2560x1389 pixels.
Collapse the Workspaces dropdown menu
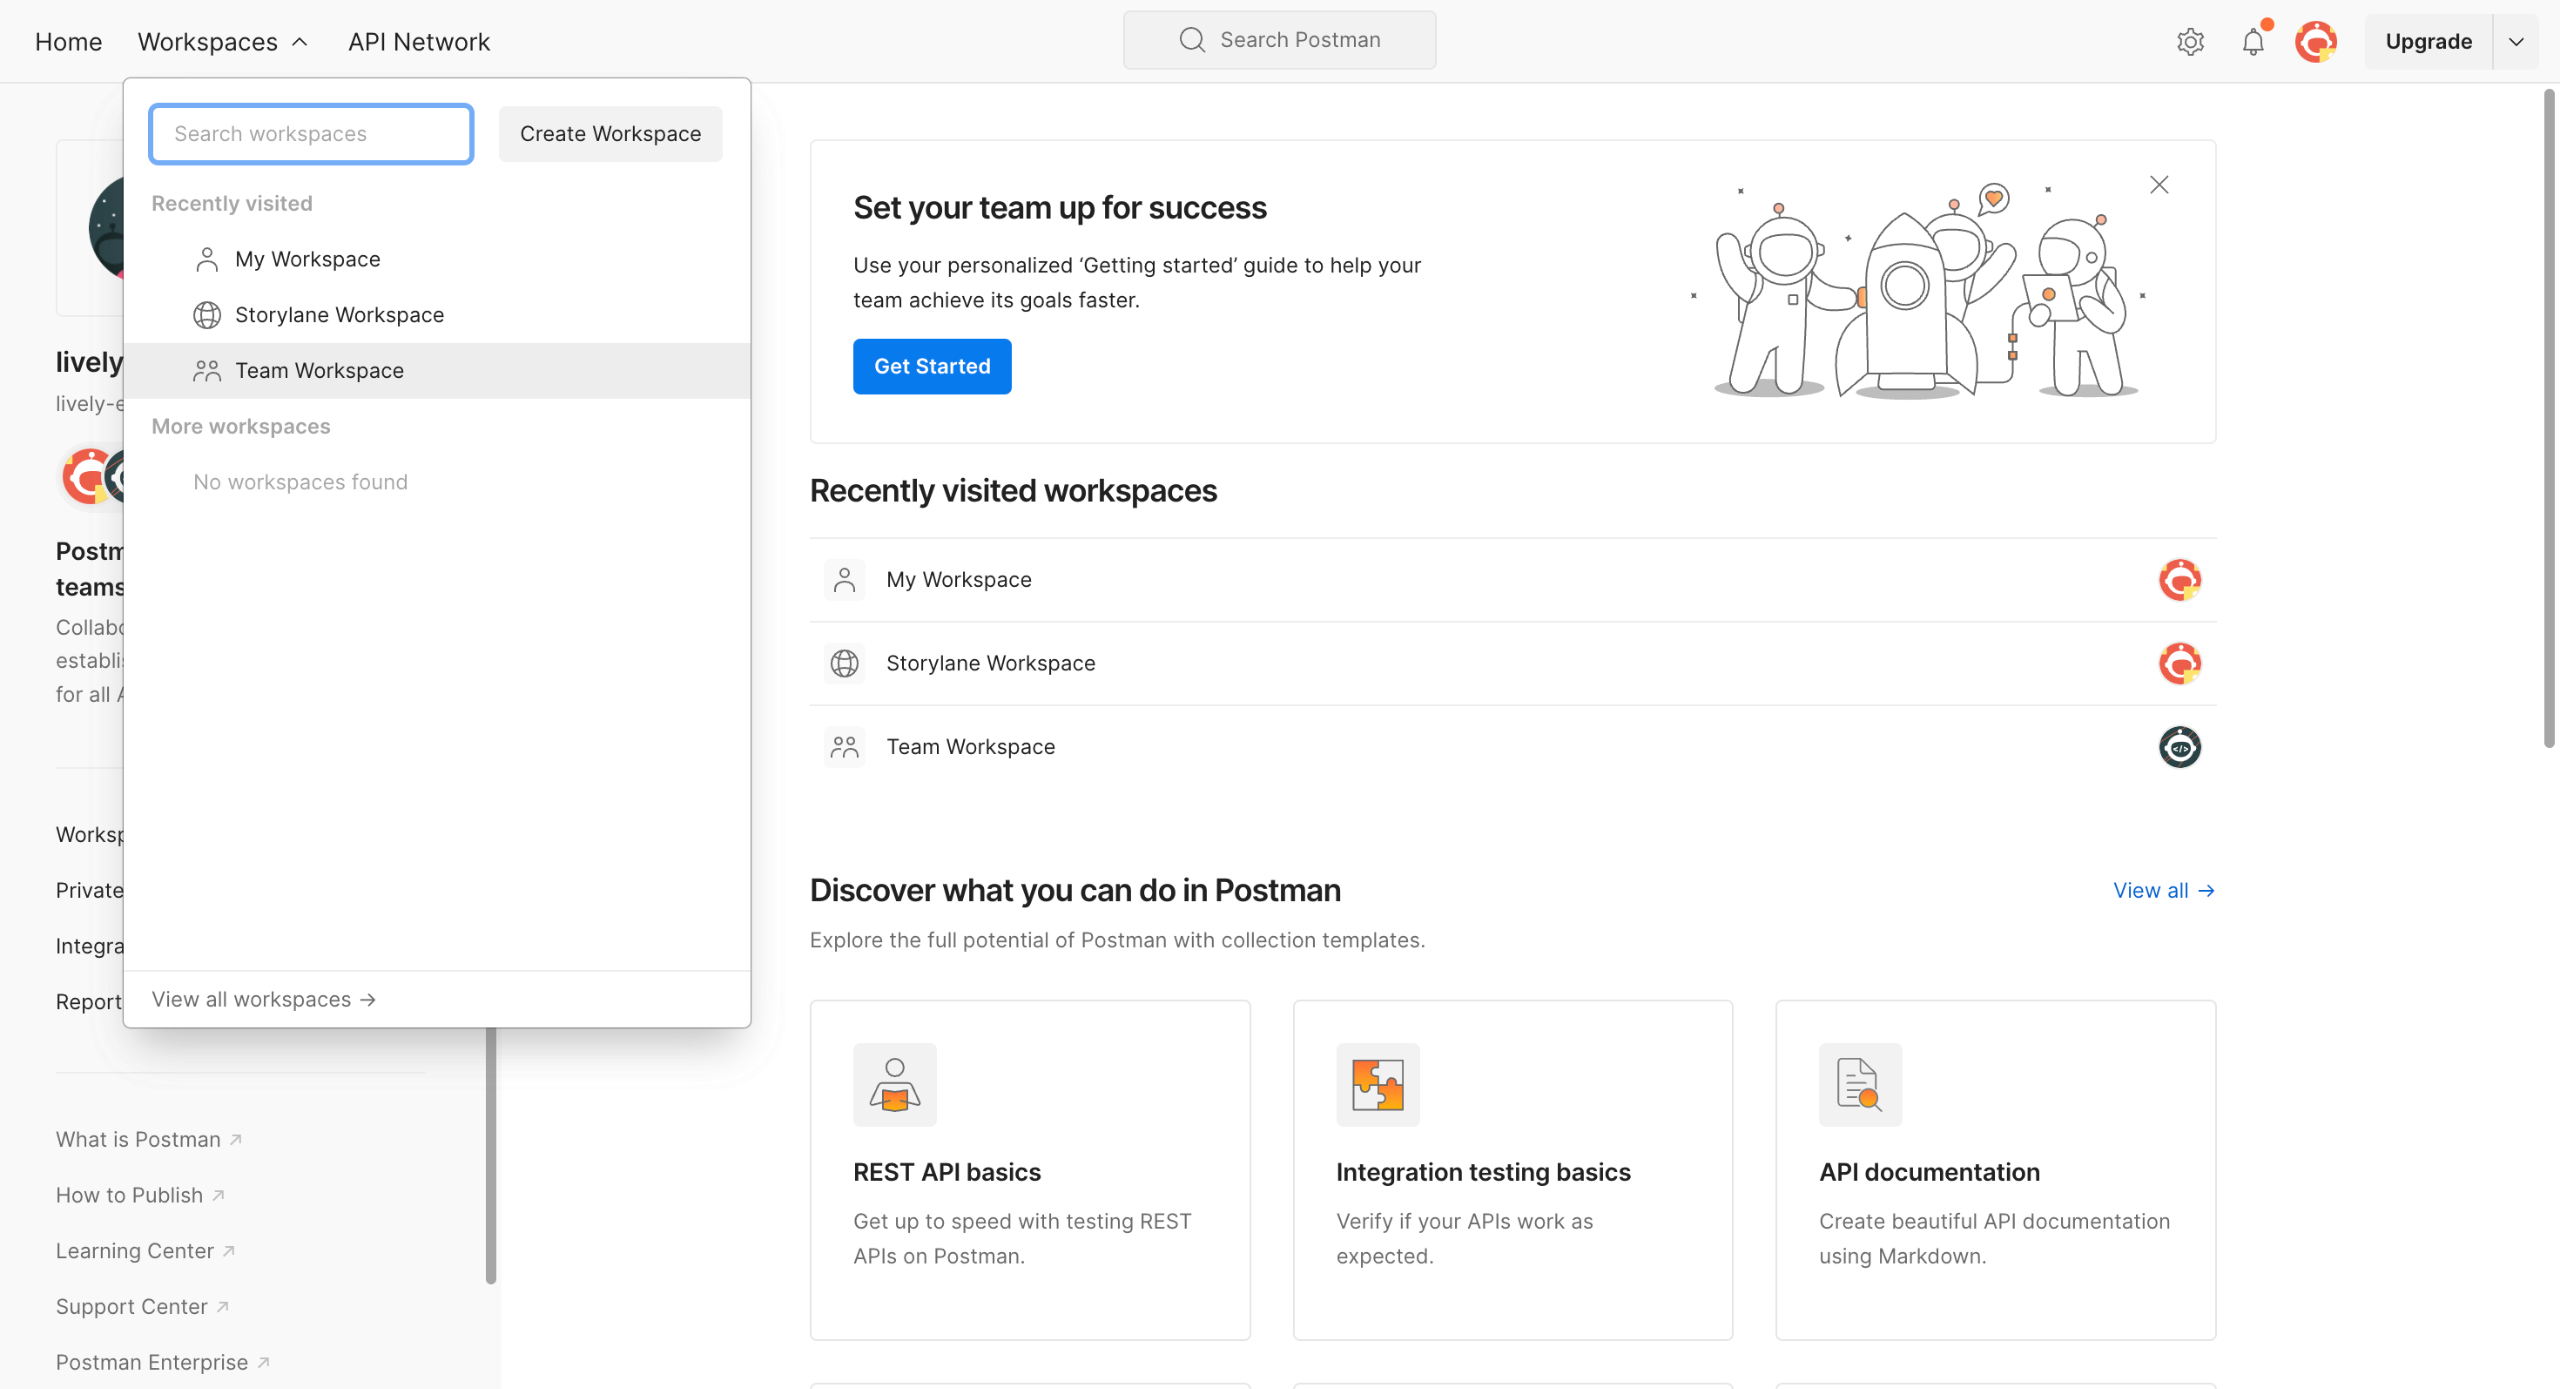(222, 42)
